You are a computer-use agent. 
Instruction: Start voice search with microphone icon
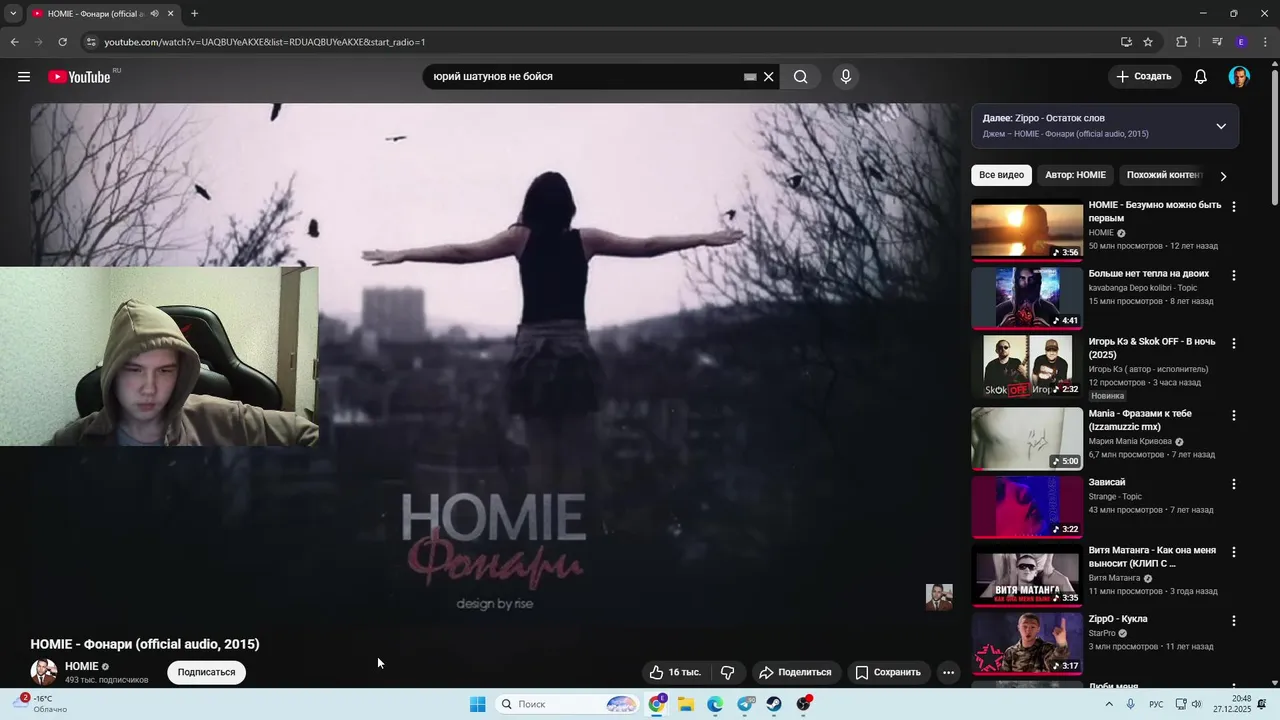tap(846, 77)
